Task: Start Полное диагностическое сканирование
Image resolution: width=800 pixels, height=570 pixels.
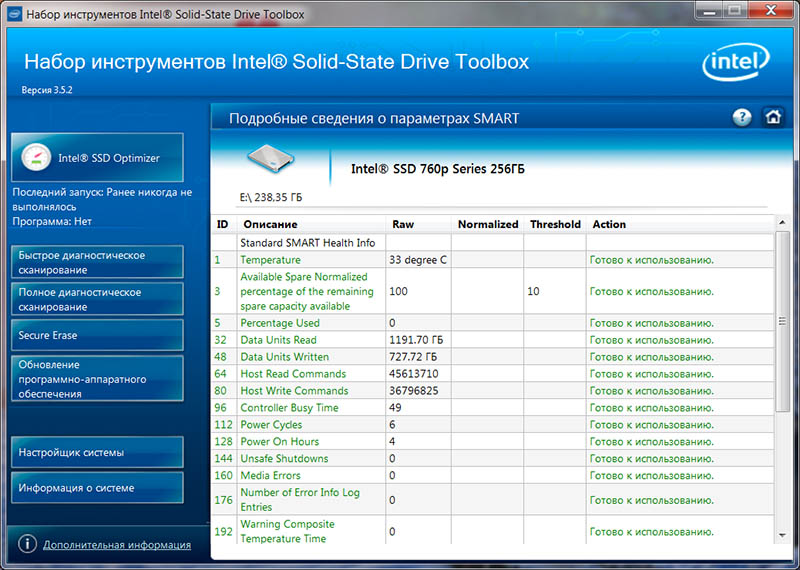Action: click(x=97, y=300)
